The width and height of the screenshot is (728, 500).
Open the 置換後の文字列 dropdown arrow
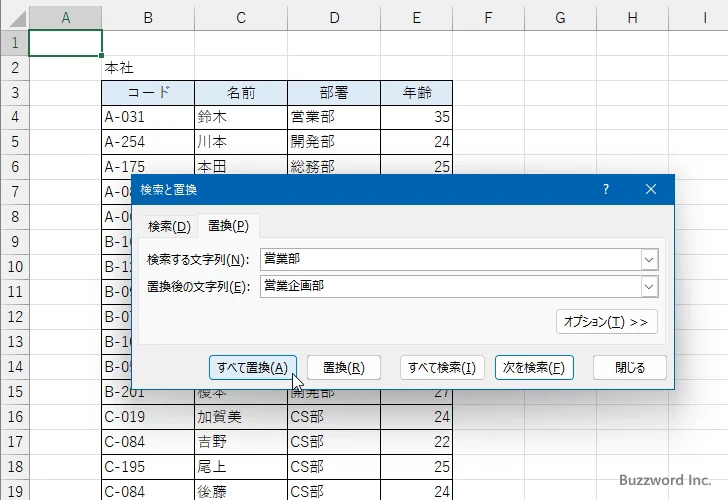tap(649, 287)
